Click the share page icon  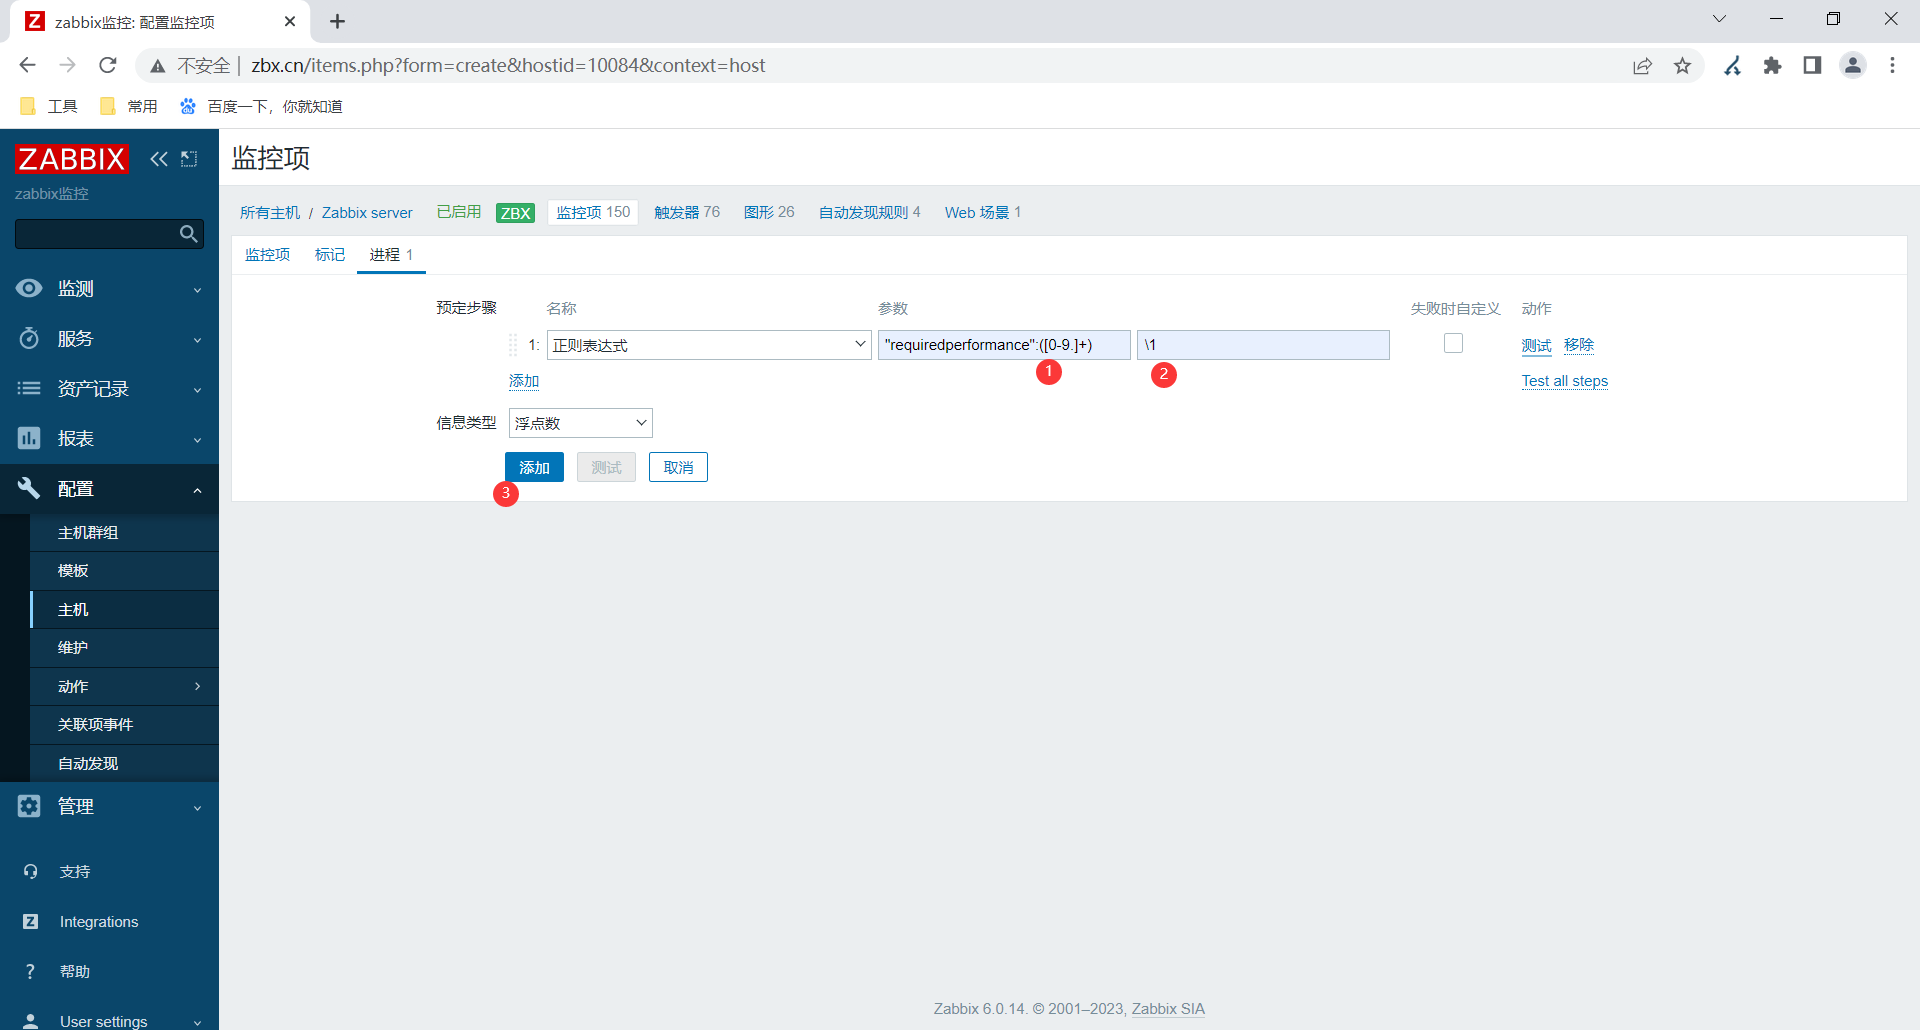1642,66
